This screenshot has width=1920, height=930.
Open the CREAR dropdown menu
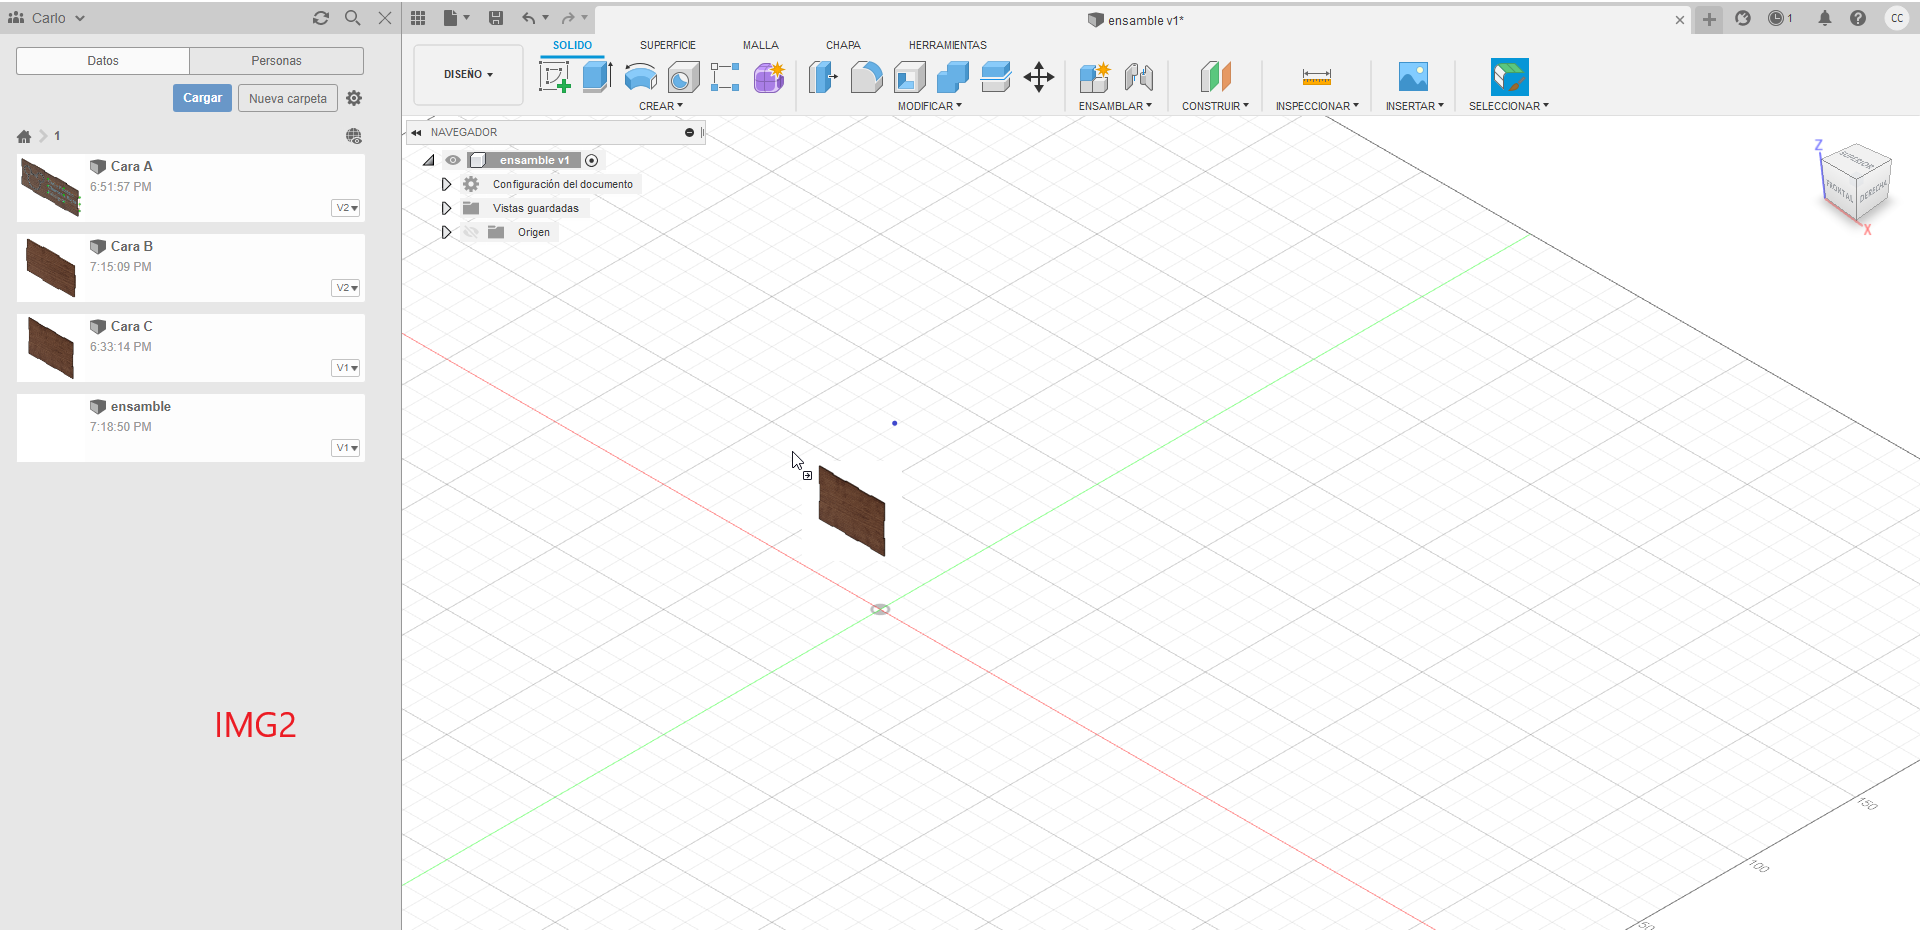coord(661,106)
